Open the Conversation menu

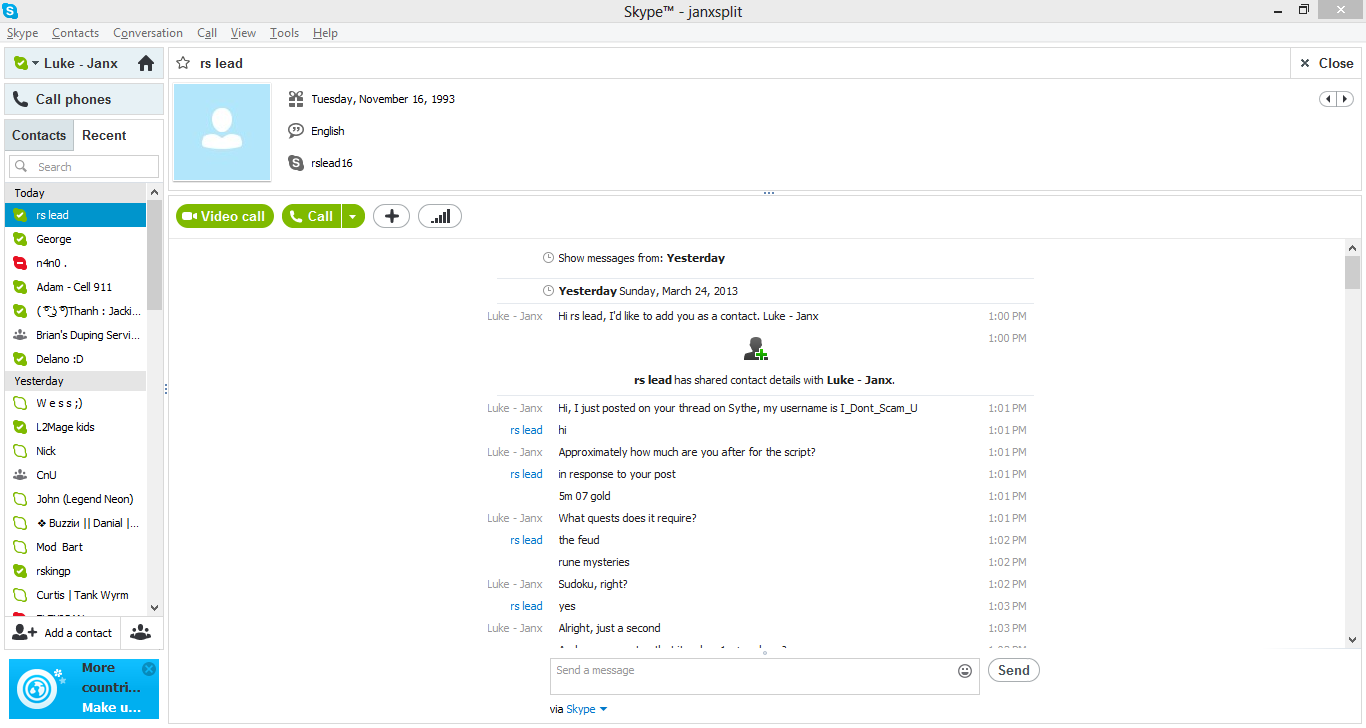tap(148, 33)
